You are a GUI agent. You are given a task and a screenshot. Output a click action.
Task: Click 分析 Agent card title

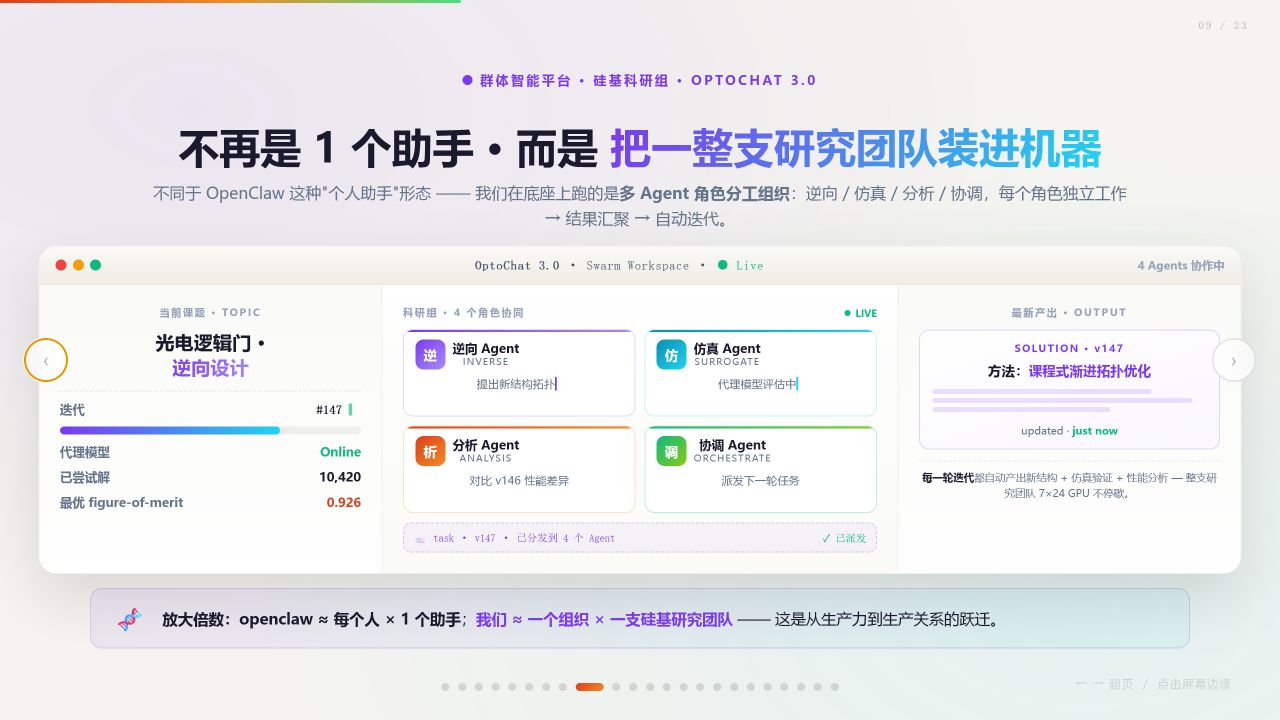pyautogui.click(x=485, y=445)
